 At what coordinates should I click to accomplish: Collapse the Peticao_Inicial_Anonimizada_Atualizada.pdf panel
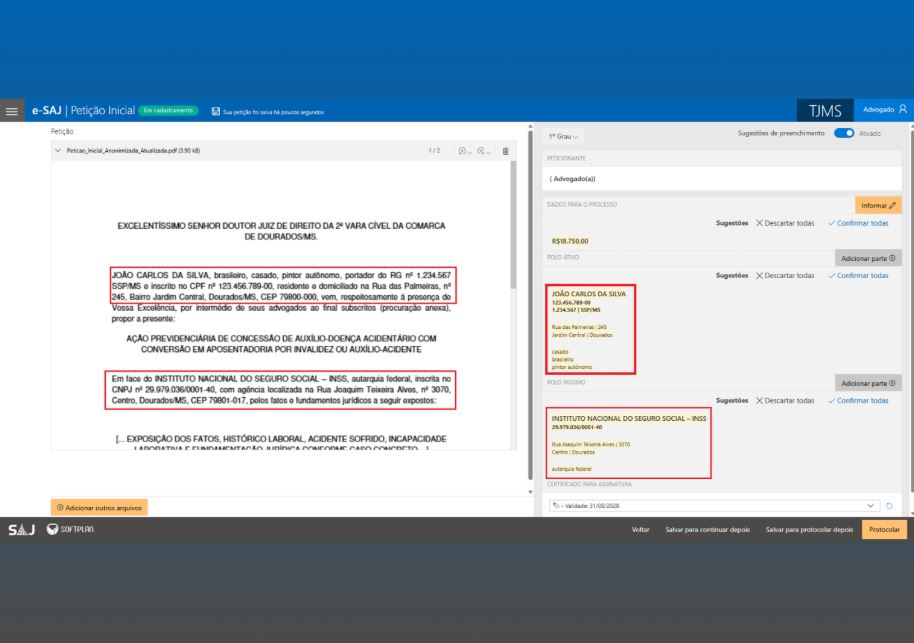[x=58, y=152]
